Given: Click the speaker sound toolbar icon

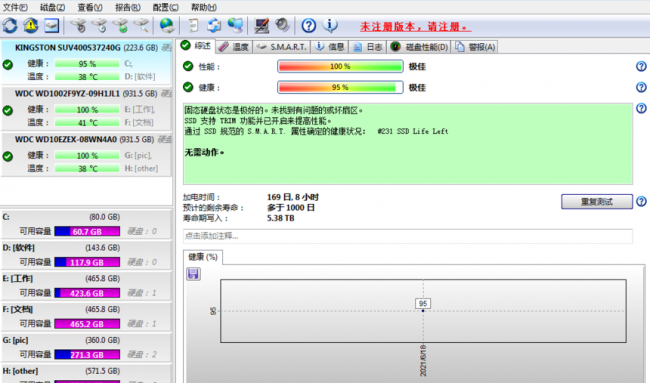Looking at the screenshot, I should (x=282, y=26).
